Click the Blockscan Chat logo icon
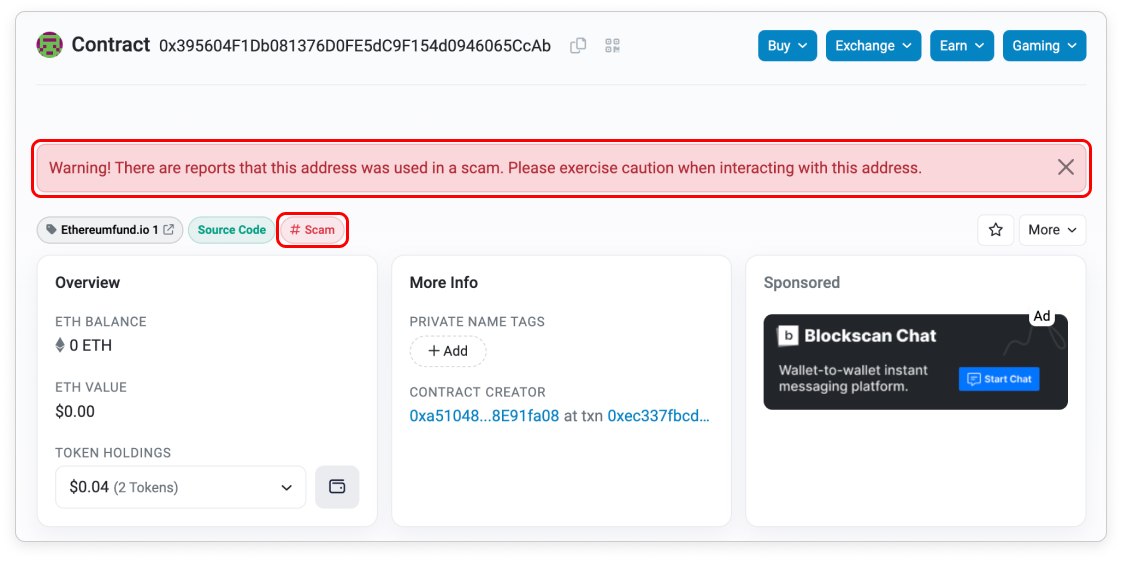The image size is (1122, 561). (789, 336)
